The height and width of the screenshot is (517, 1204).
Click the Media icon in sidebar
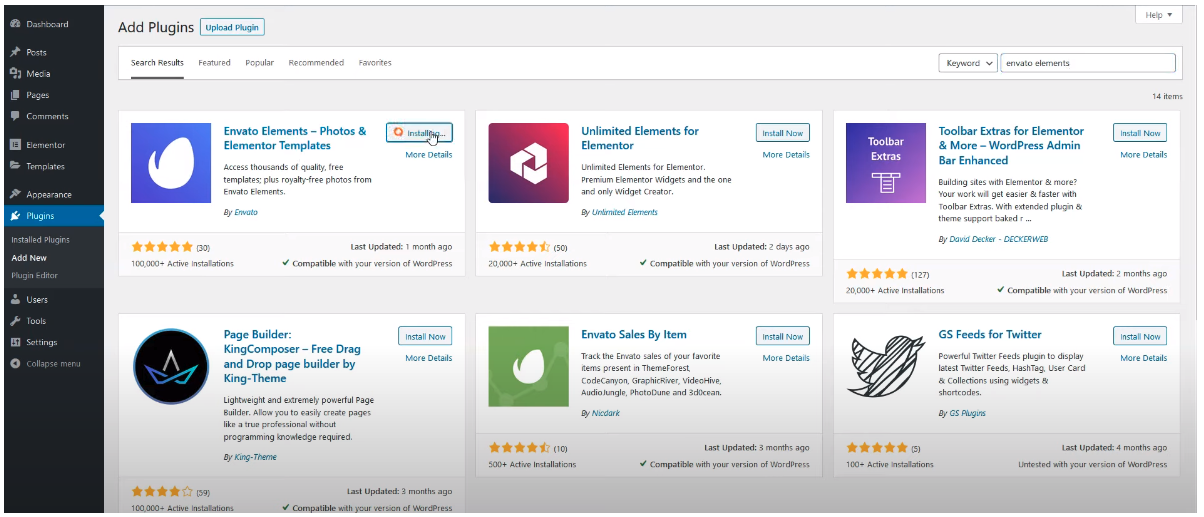click(15, 73)
